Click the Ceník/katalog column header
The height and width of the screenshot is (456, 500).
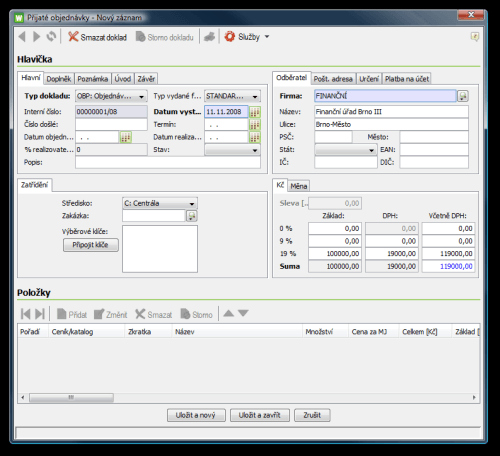tap(86, 332)
